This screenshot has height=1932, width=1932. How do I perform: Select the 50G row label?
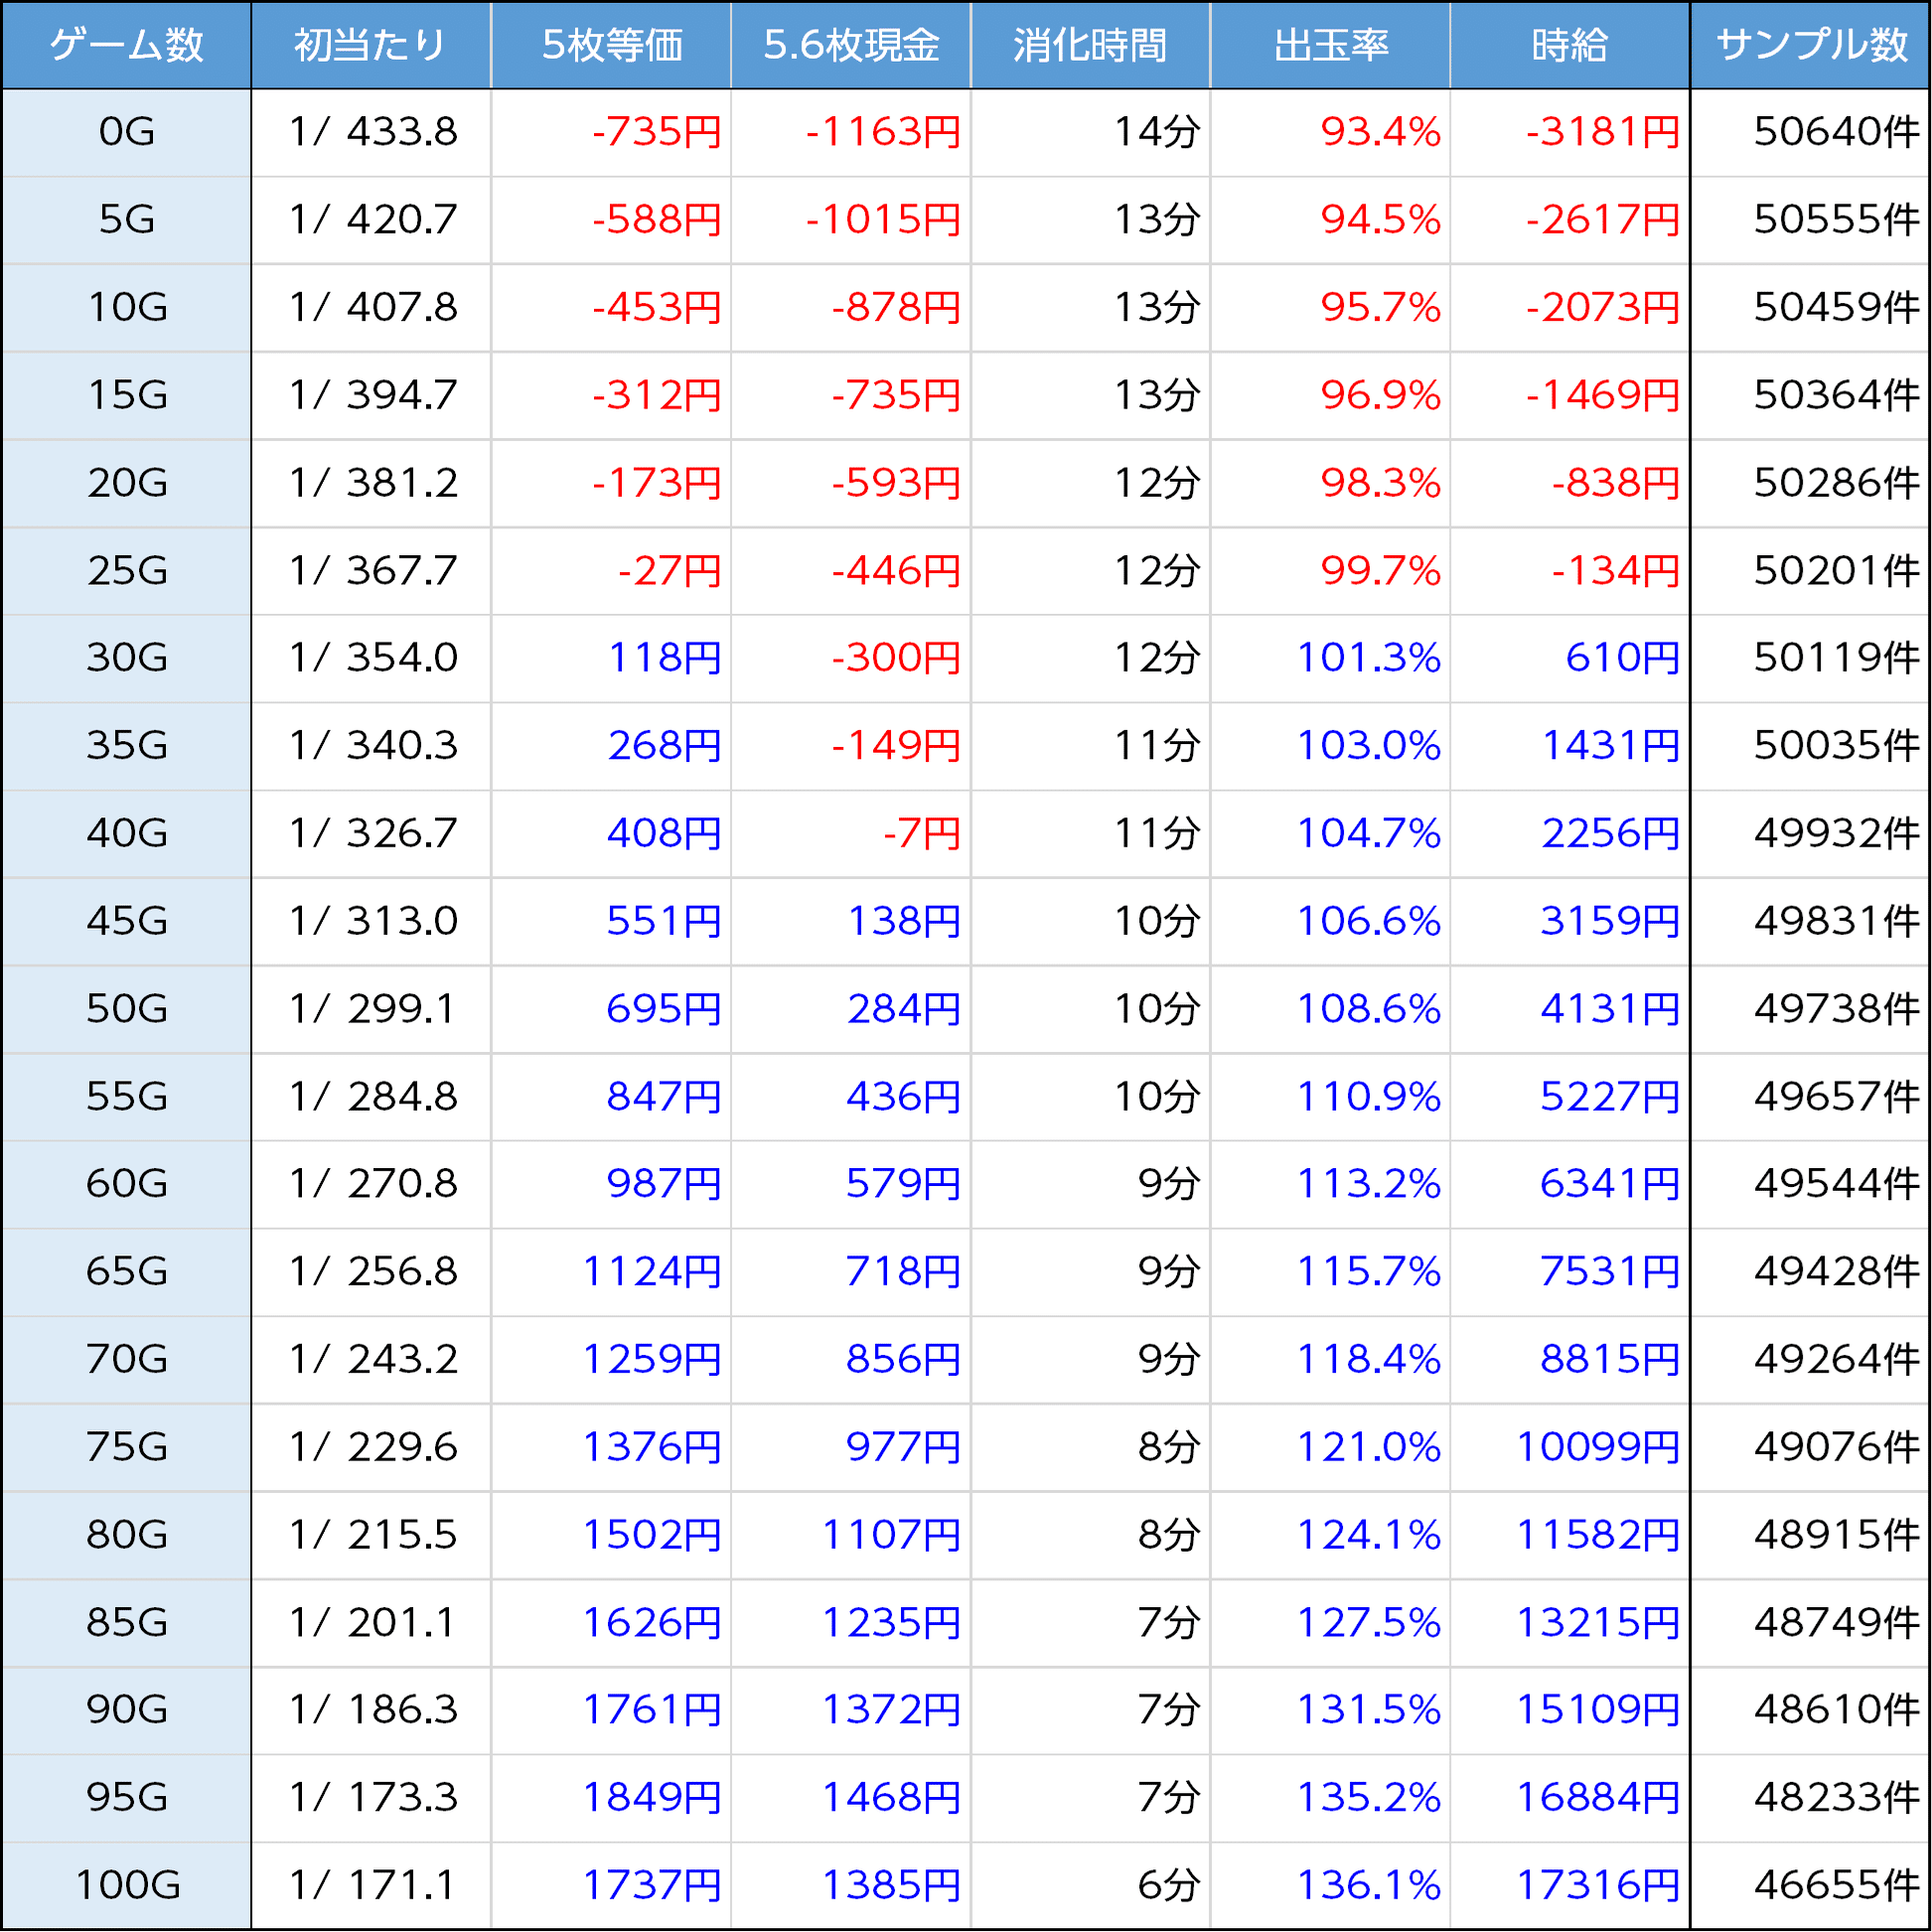pos(126,1009)
